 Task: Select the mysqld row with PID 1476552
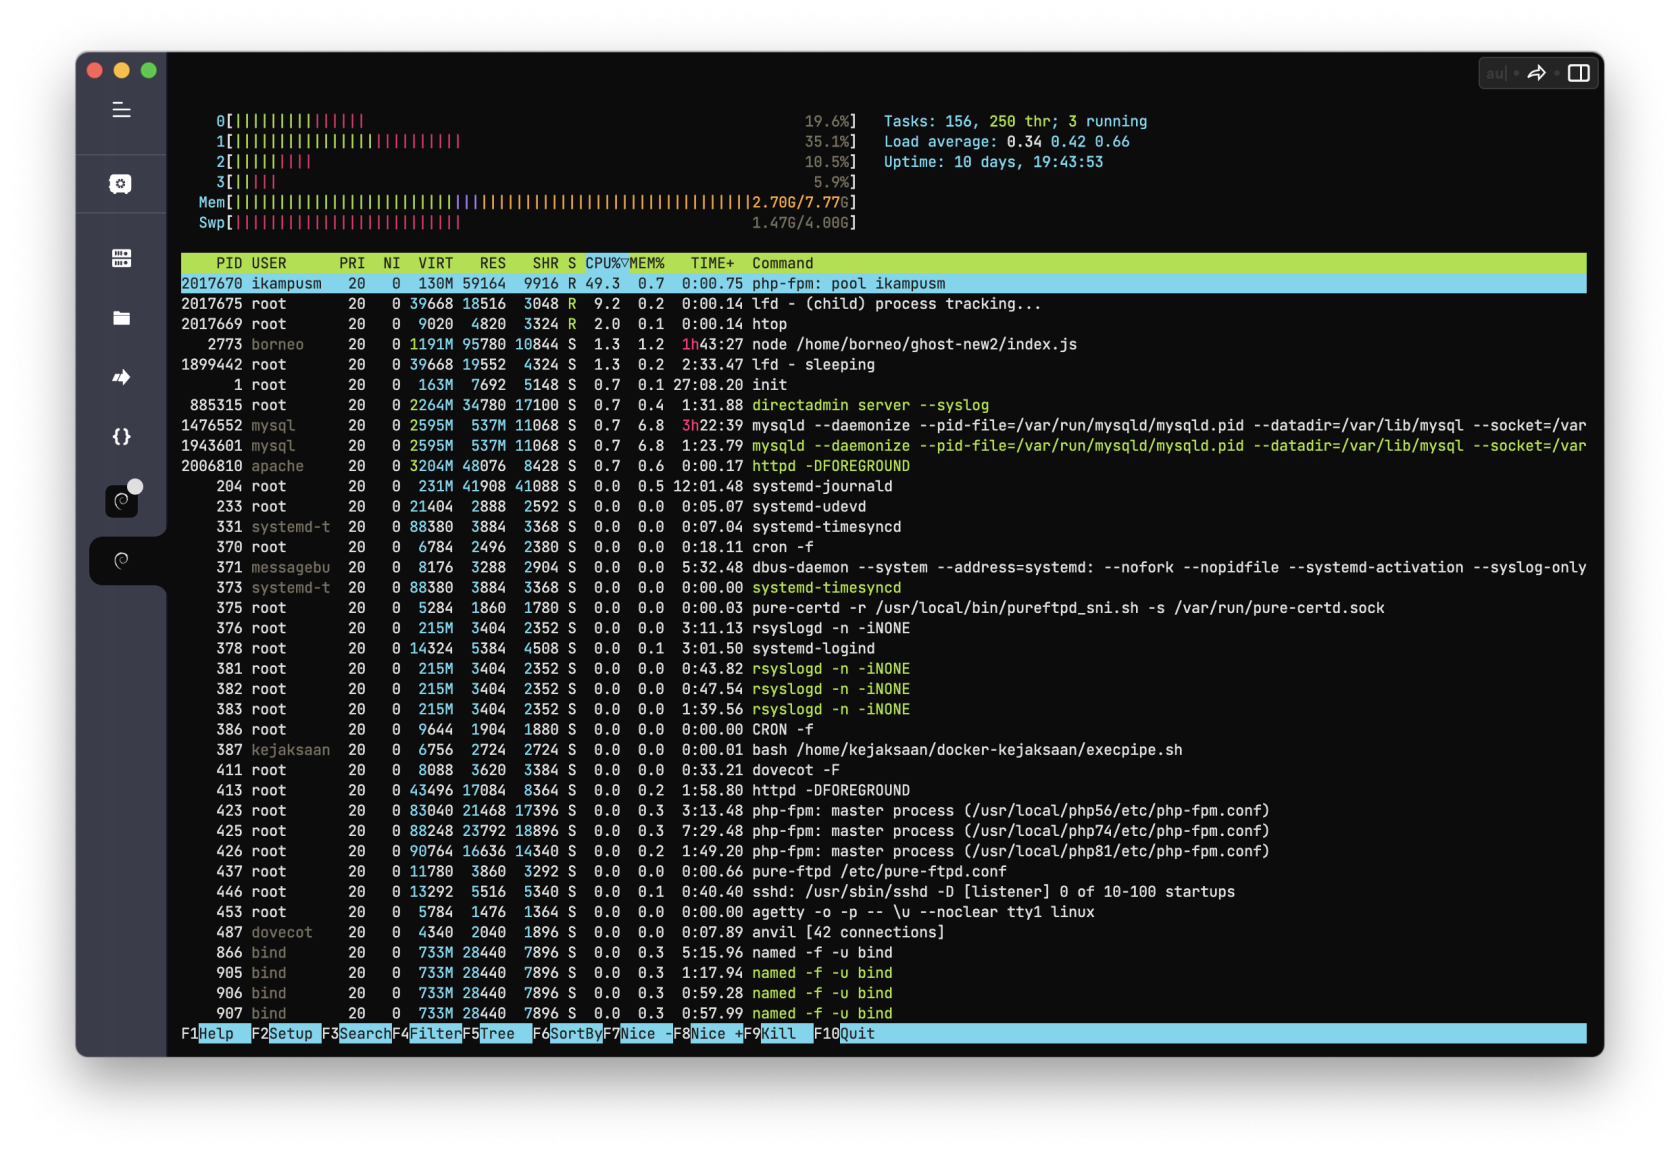click(x=883, y=425)
